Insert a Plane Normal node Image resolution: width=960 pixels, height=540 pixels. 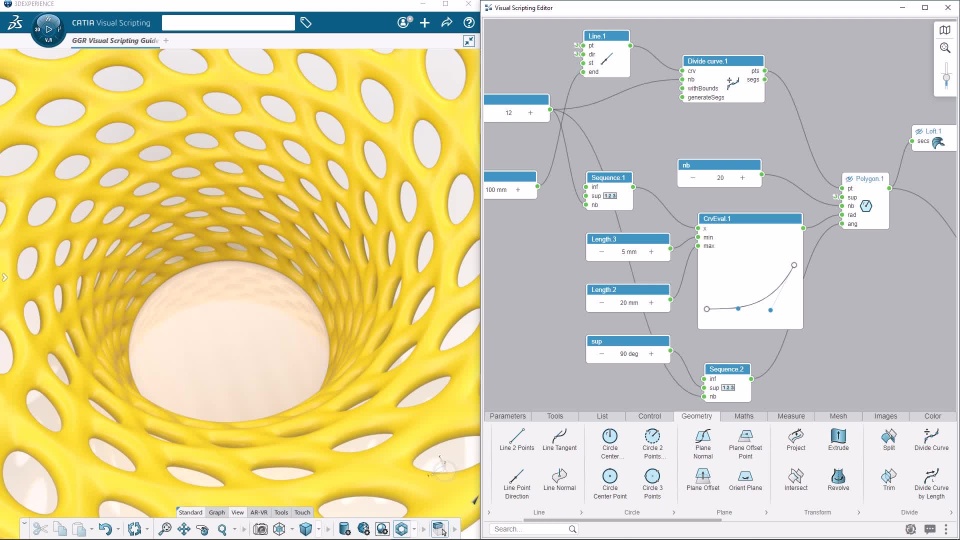coord(703,444)
